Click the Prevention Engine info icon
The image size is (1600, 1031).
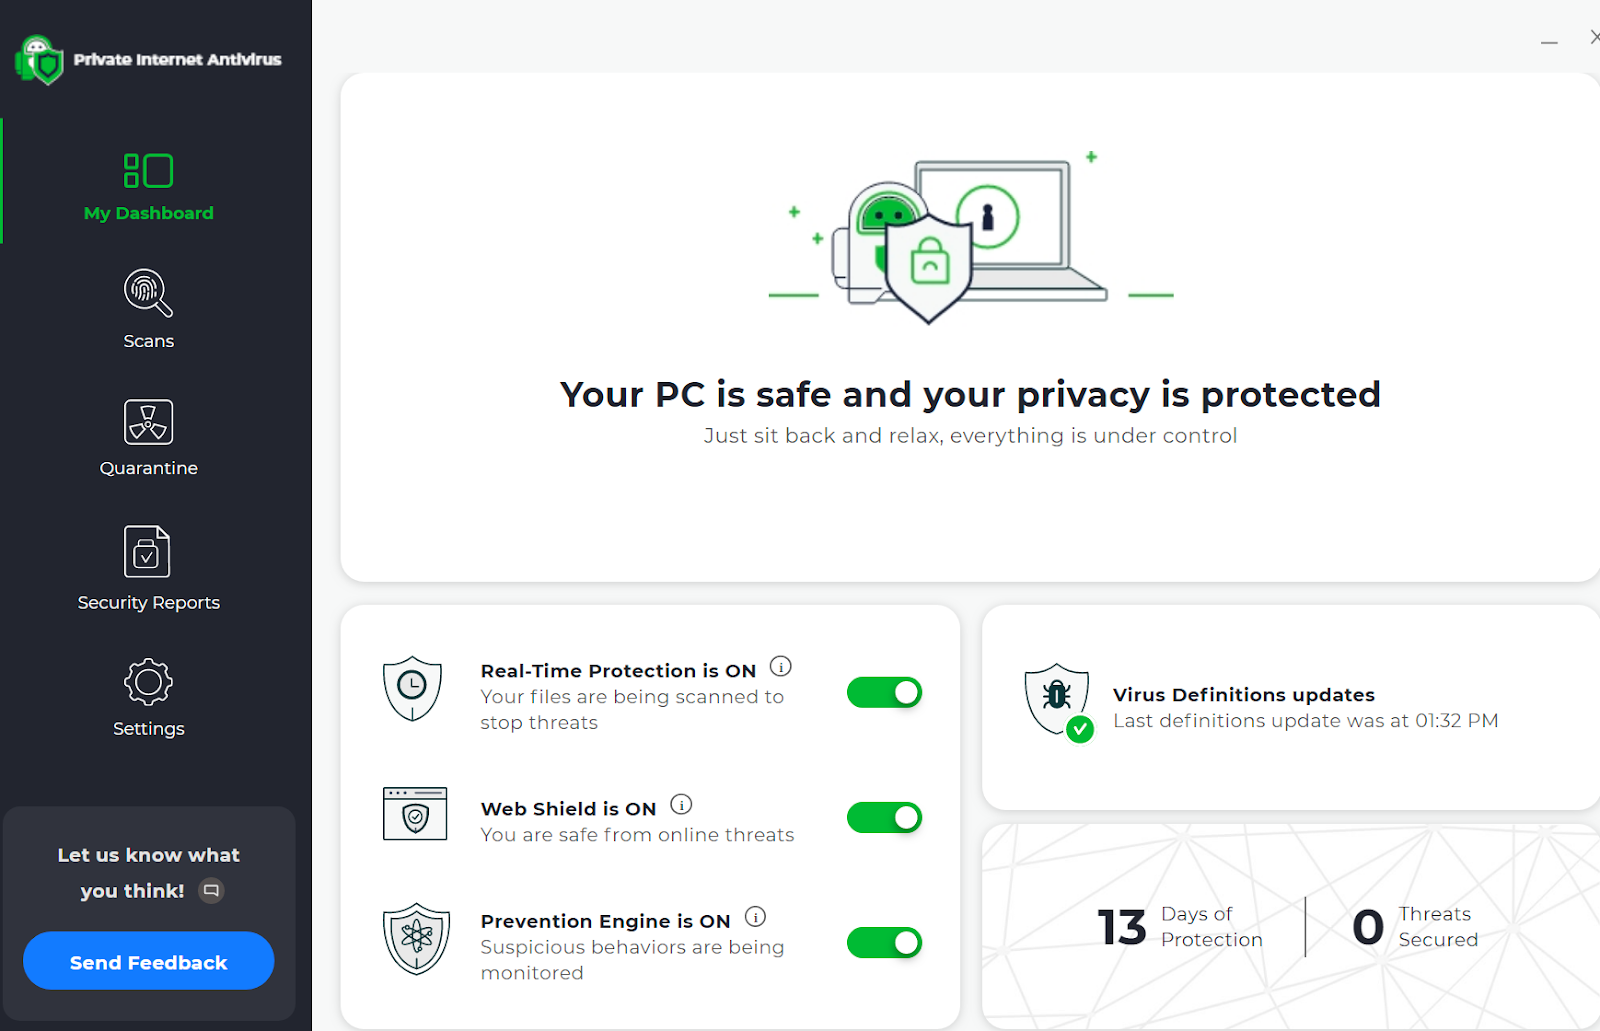click(756, 917)
